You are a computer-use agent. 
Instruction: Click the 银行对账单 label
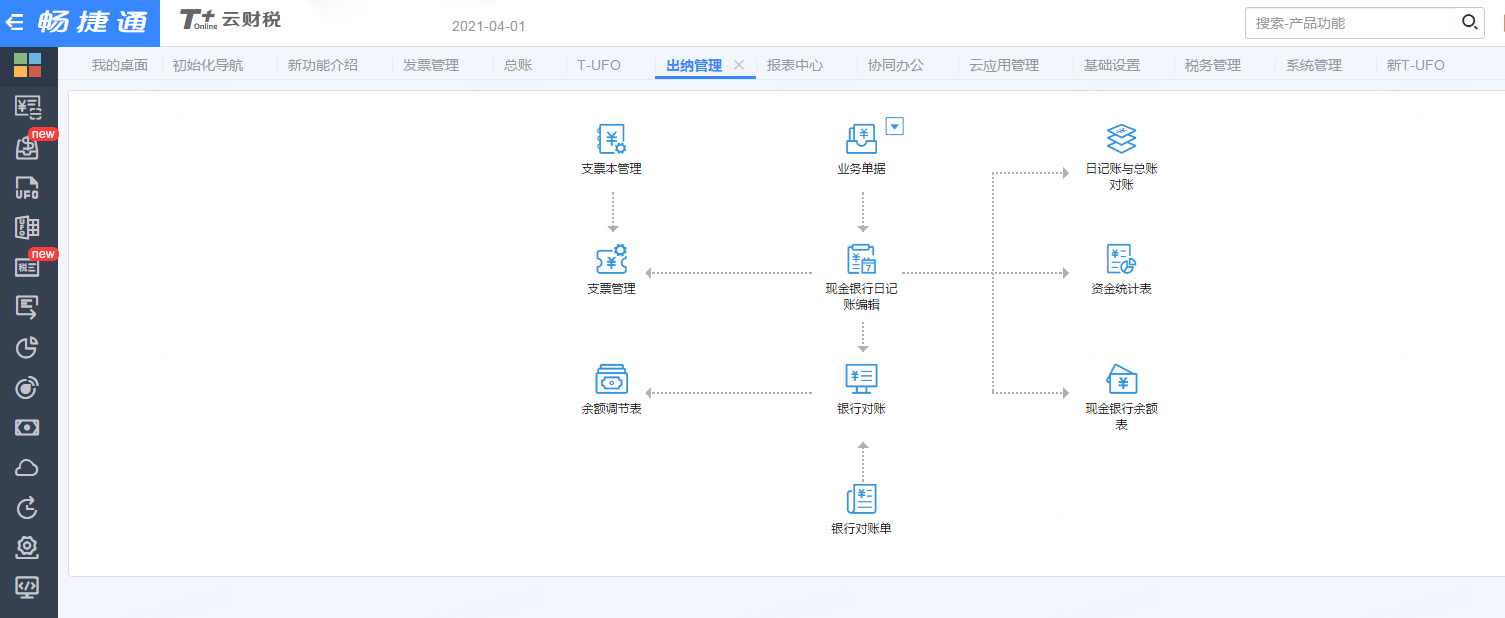pyautogui.click(x=862, y=529)
